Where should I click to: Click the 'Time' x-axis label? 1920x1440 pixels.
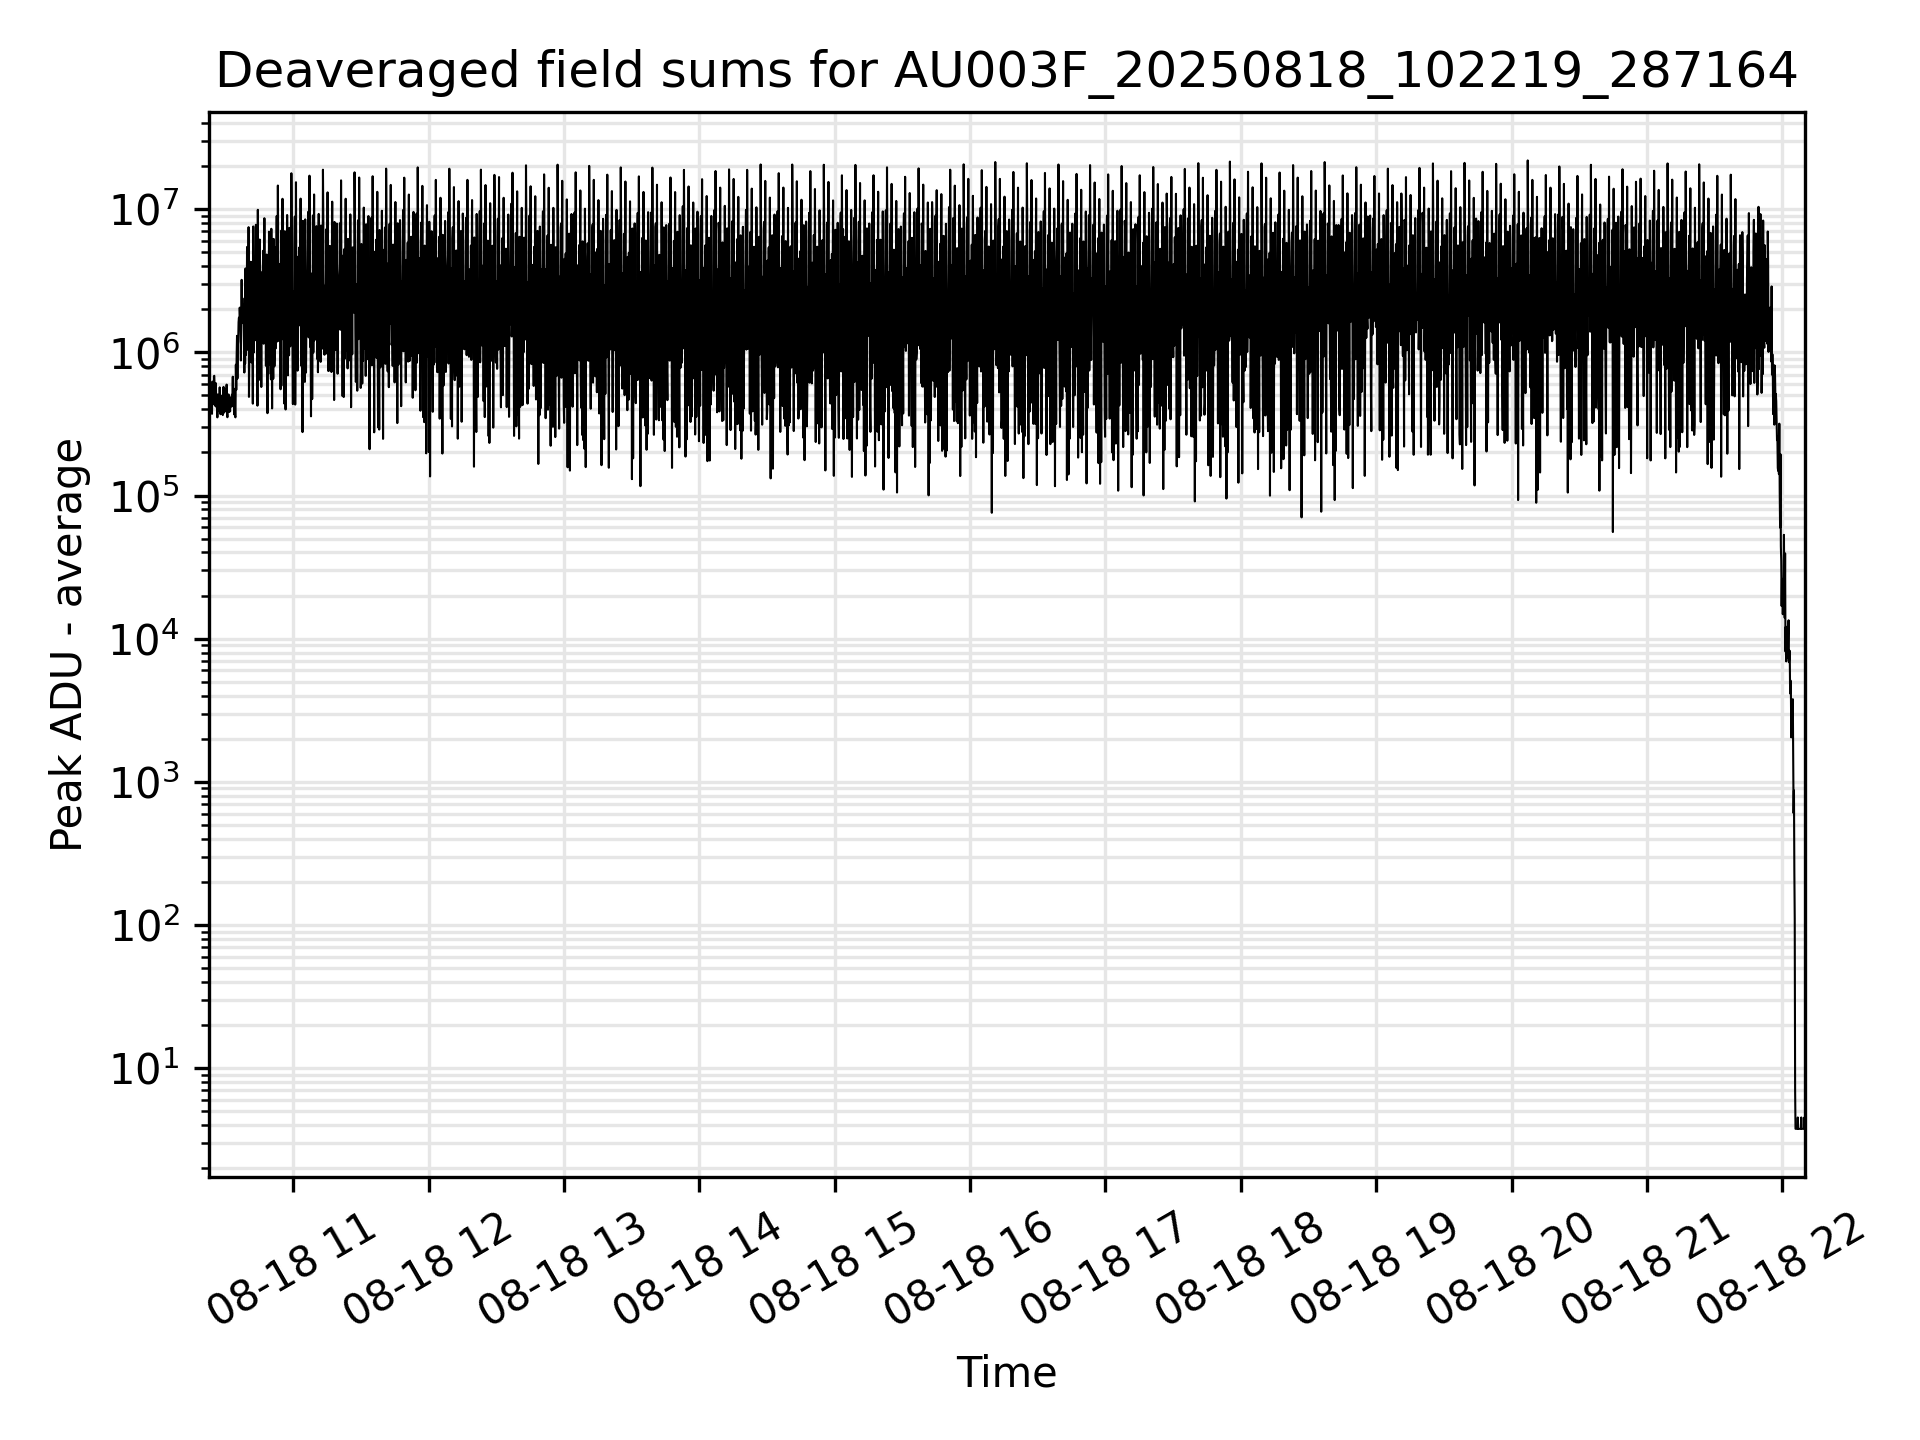[1007, 1373]
